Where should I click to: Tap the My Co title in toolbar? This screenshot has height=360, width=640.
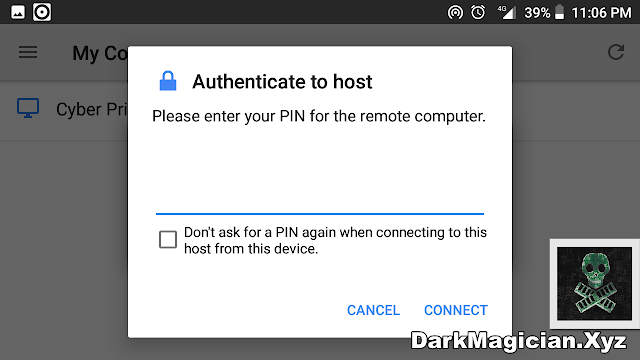pos(100,53)
